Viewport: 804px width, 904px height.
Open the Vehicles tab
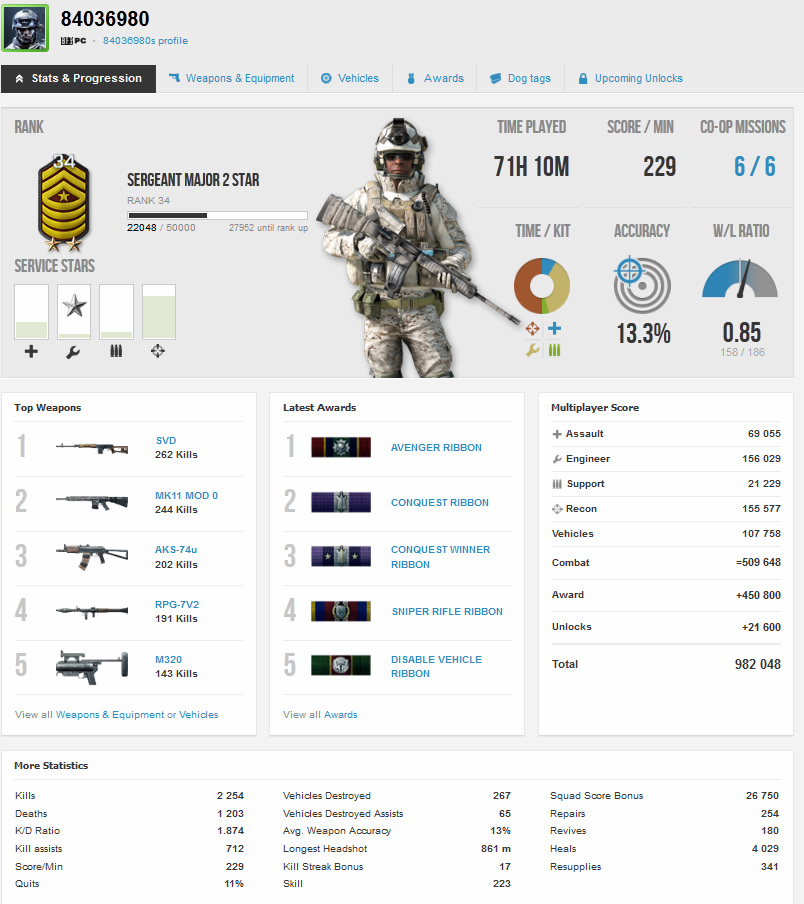tap(349, 78)
